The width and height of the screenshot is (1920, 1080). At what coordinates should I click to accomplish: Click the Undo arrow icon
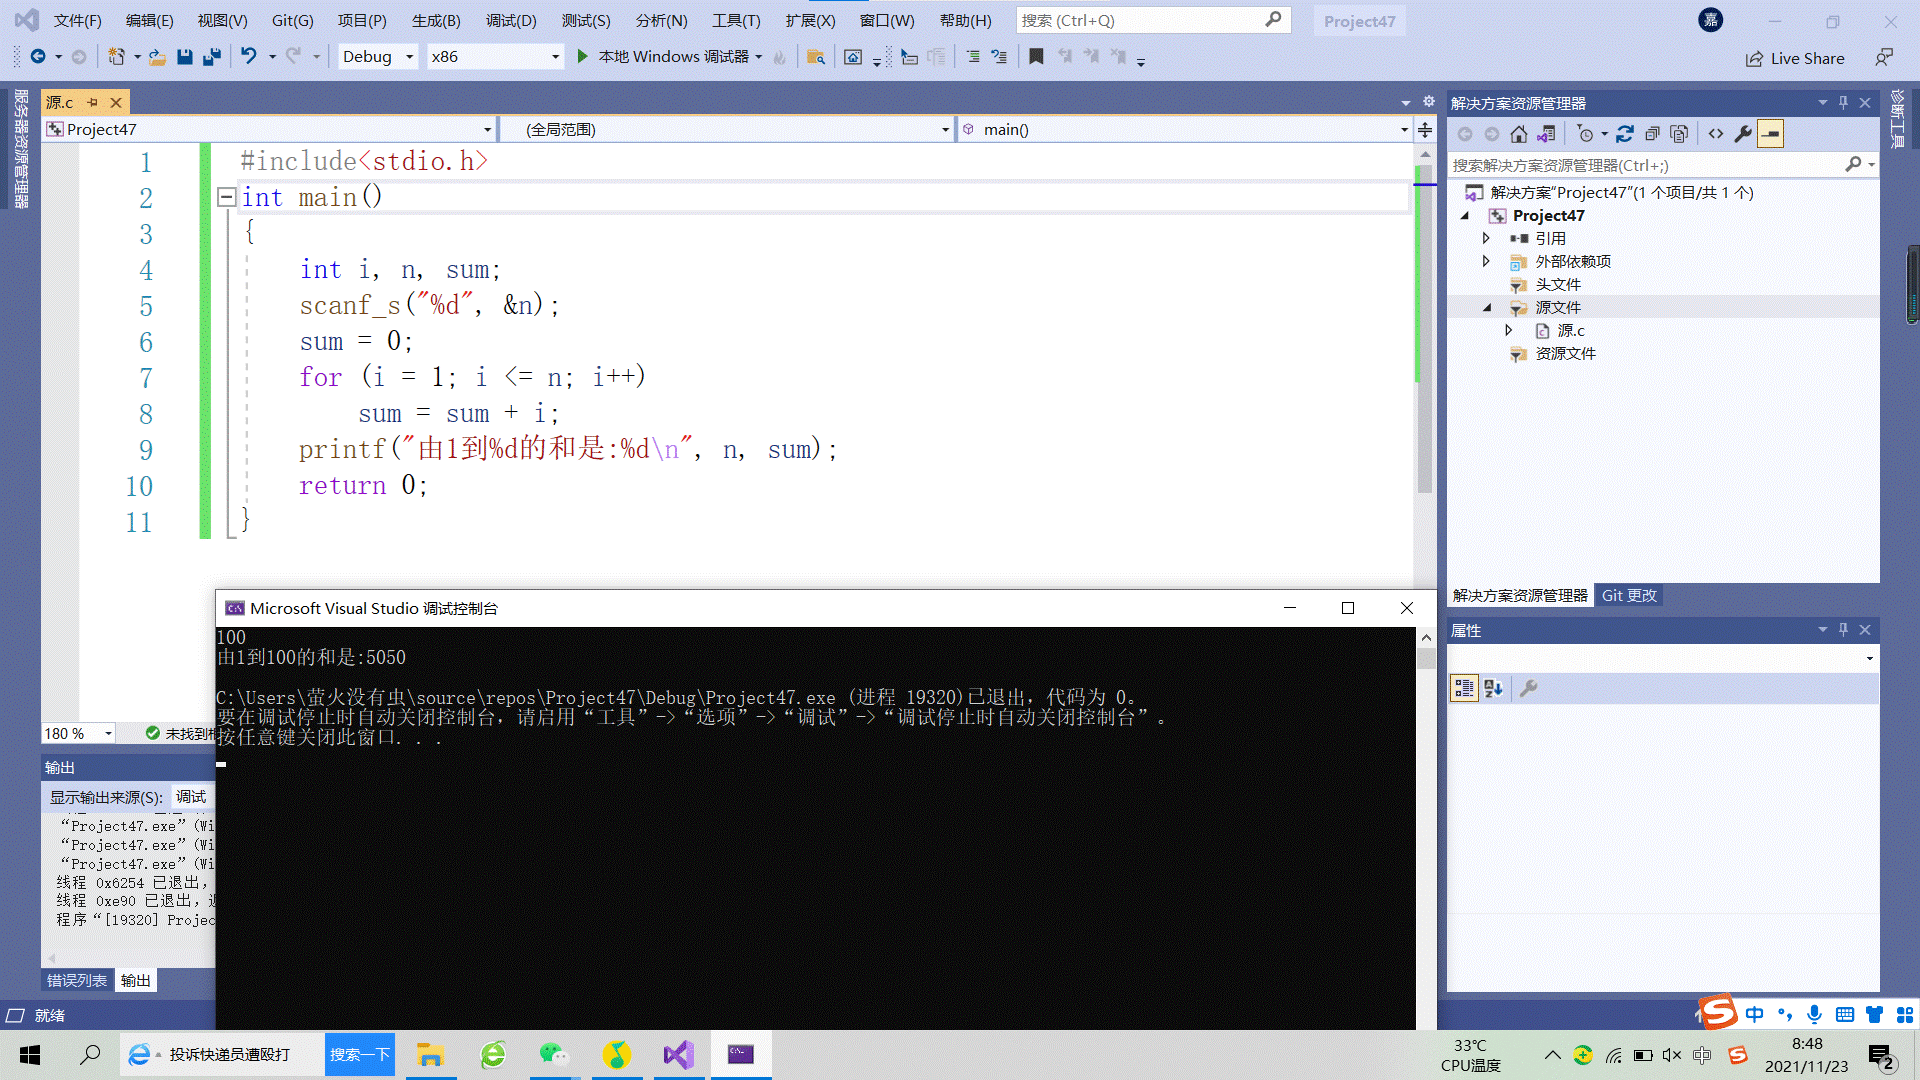pyautogui.click(x=248, y=57)
